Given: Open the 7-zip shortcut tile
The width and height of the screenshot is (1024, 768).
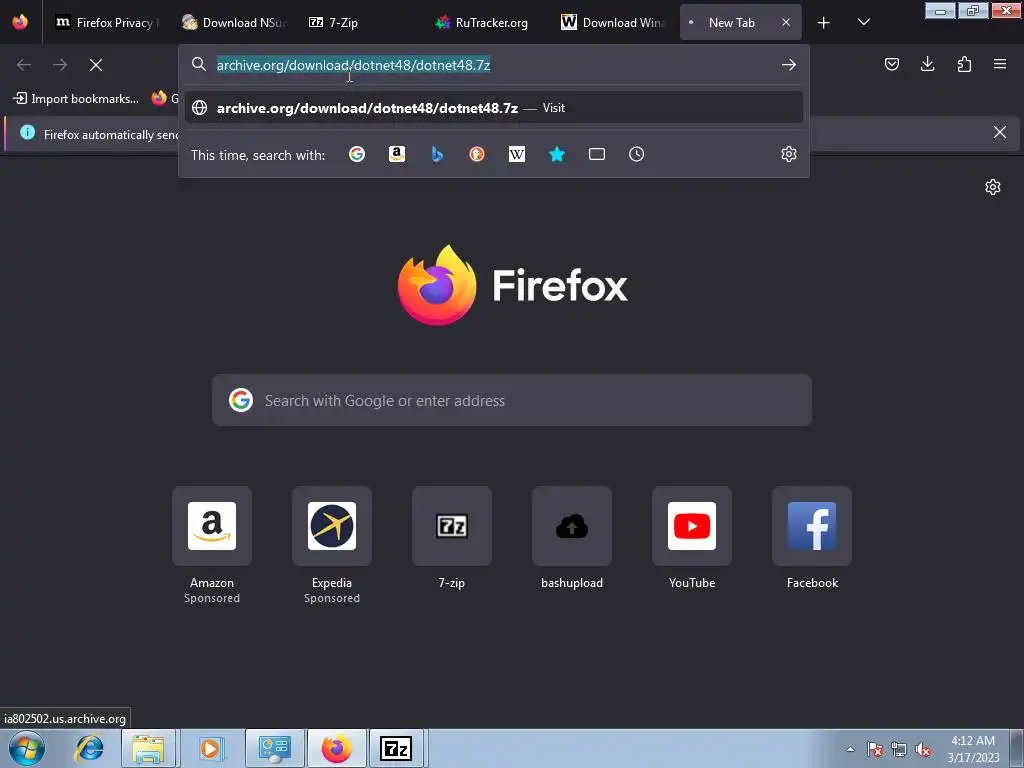Looking at the screenshot, I should pos(452,526).
